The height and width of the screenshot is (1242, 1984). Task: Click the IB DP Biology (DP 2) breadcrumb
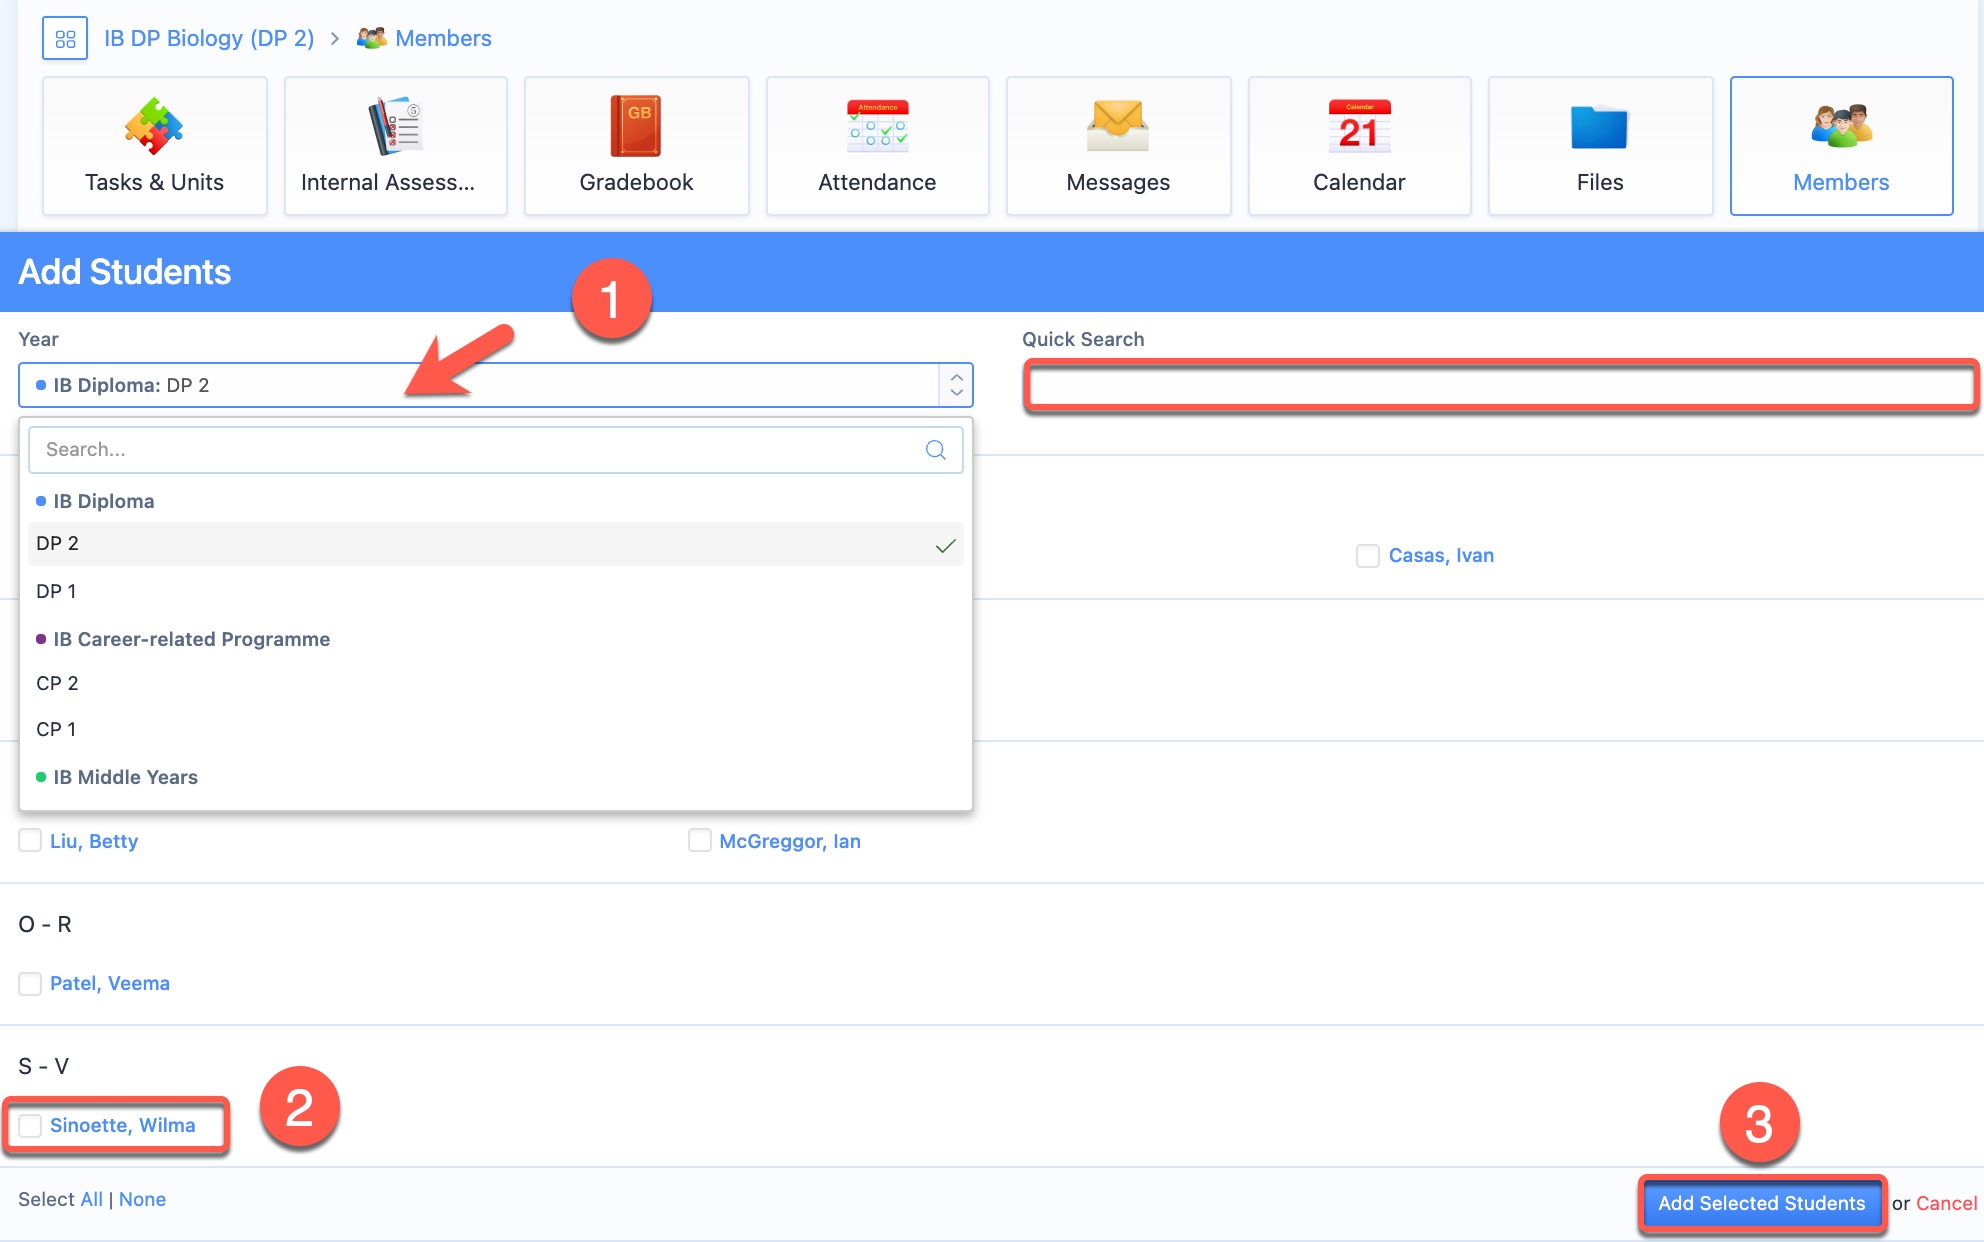(x=209, y=38)
